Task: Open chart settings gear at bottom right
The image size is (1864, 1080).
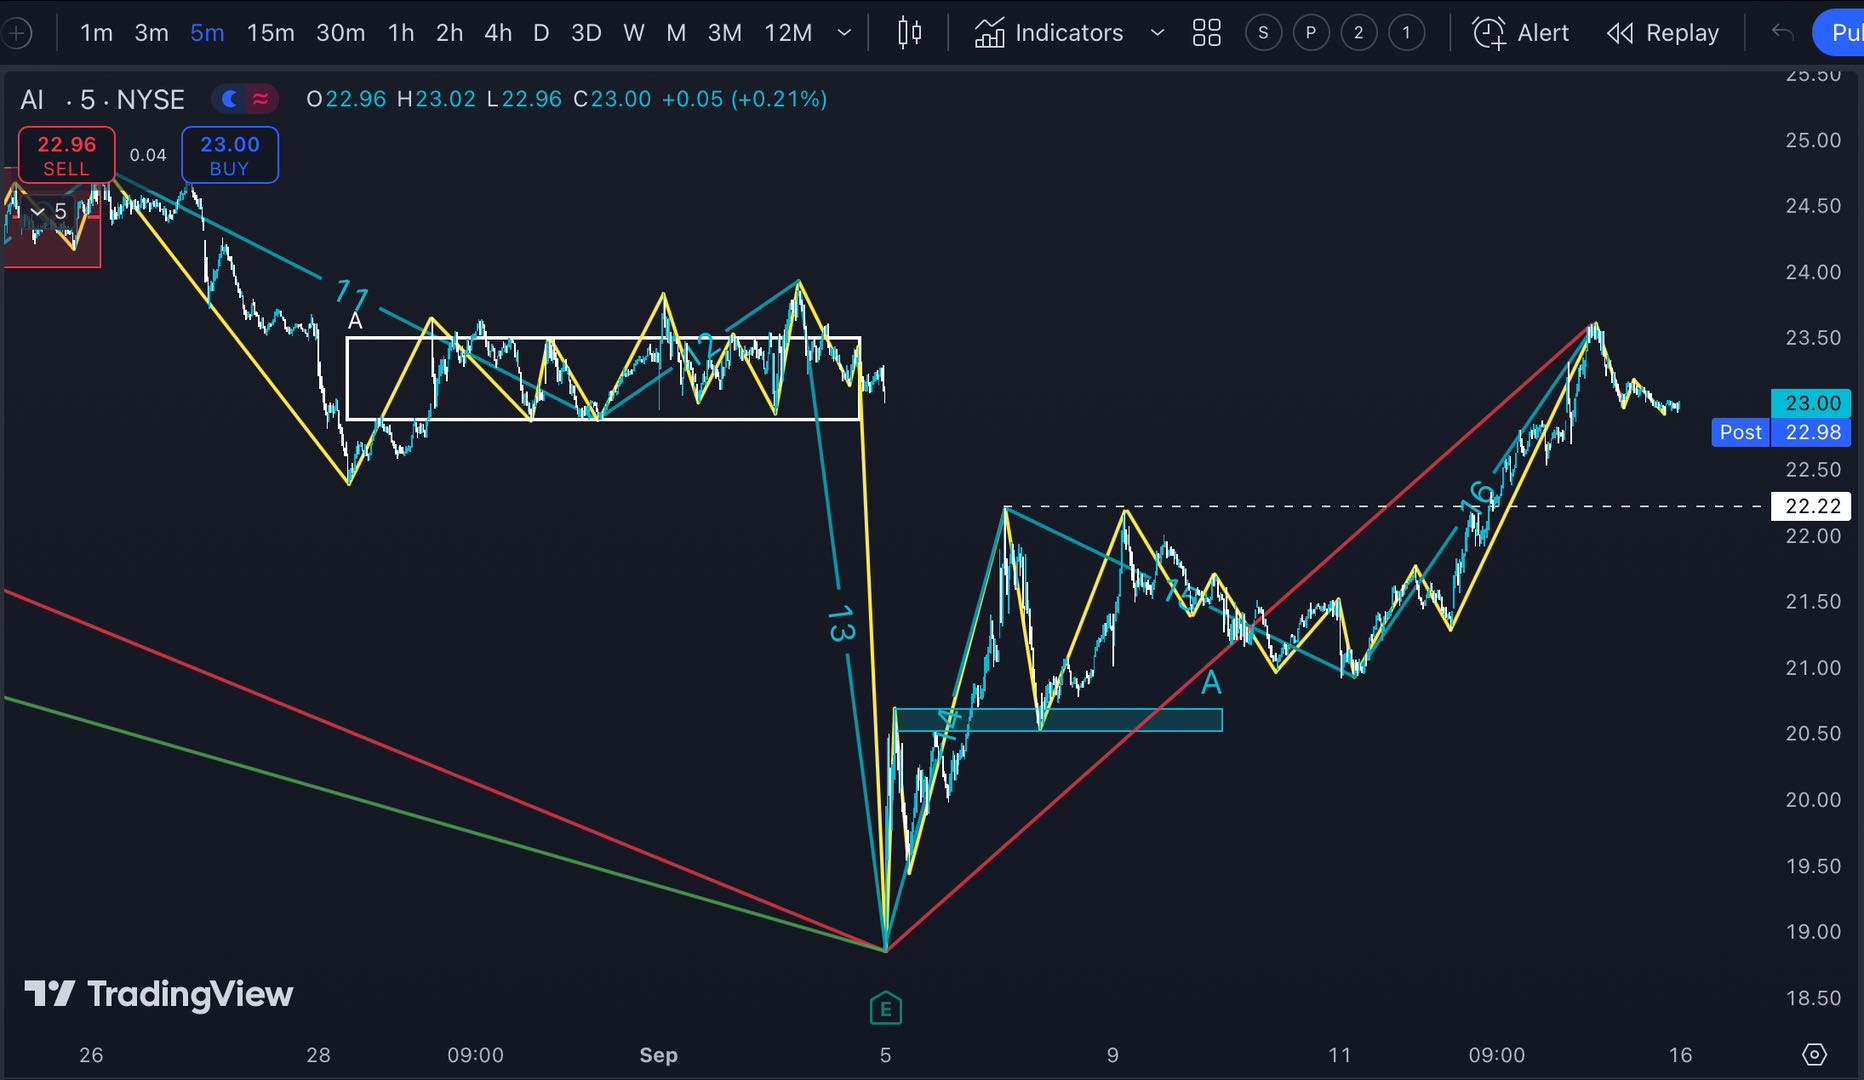Action: (1814, 1054)
